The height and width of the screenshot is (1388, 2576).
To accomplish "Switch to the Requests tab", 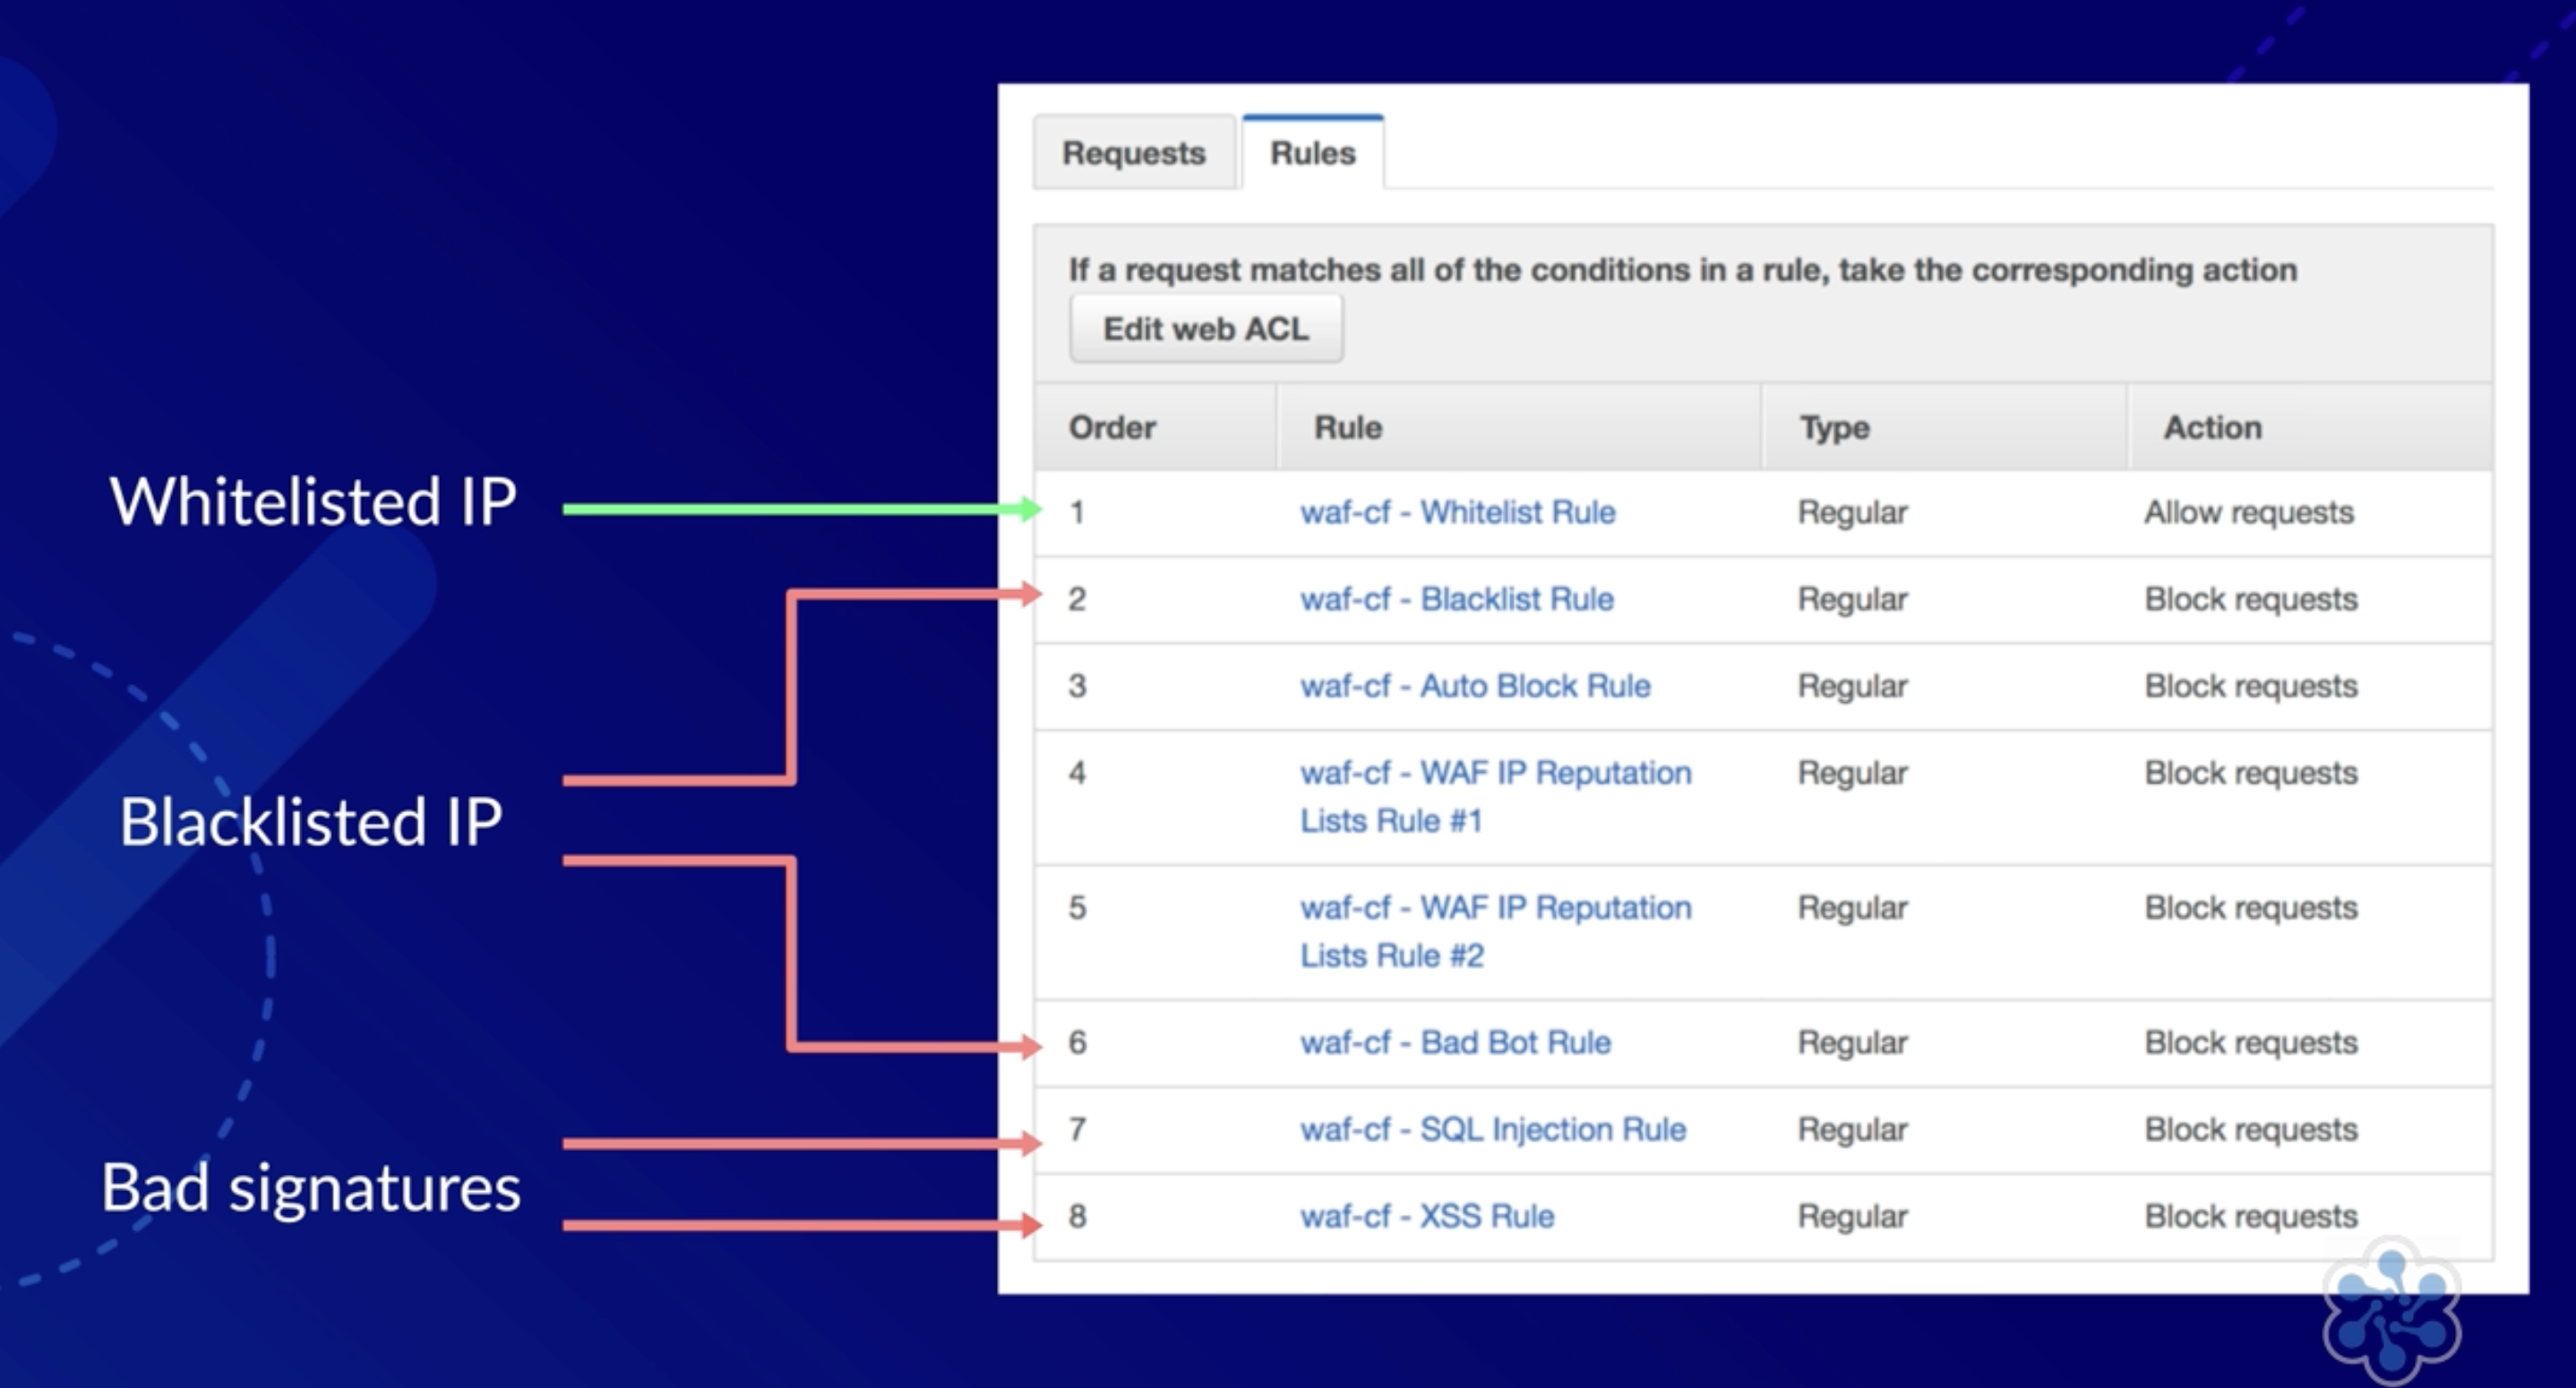I will 1133,153.
